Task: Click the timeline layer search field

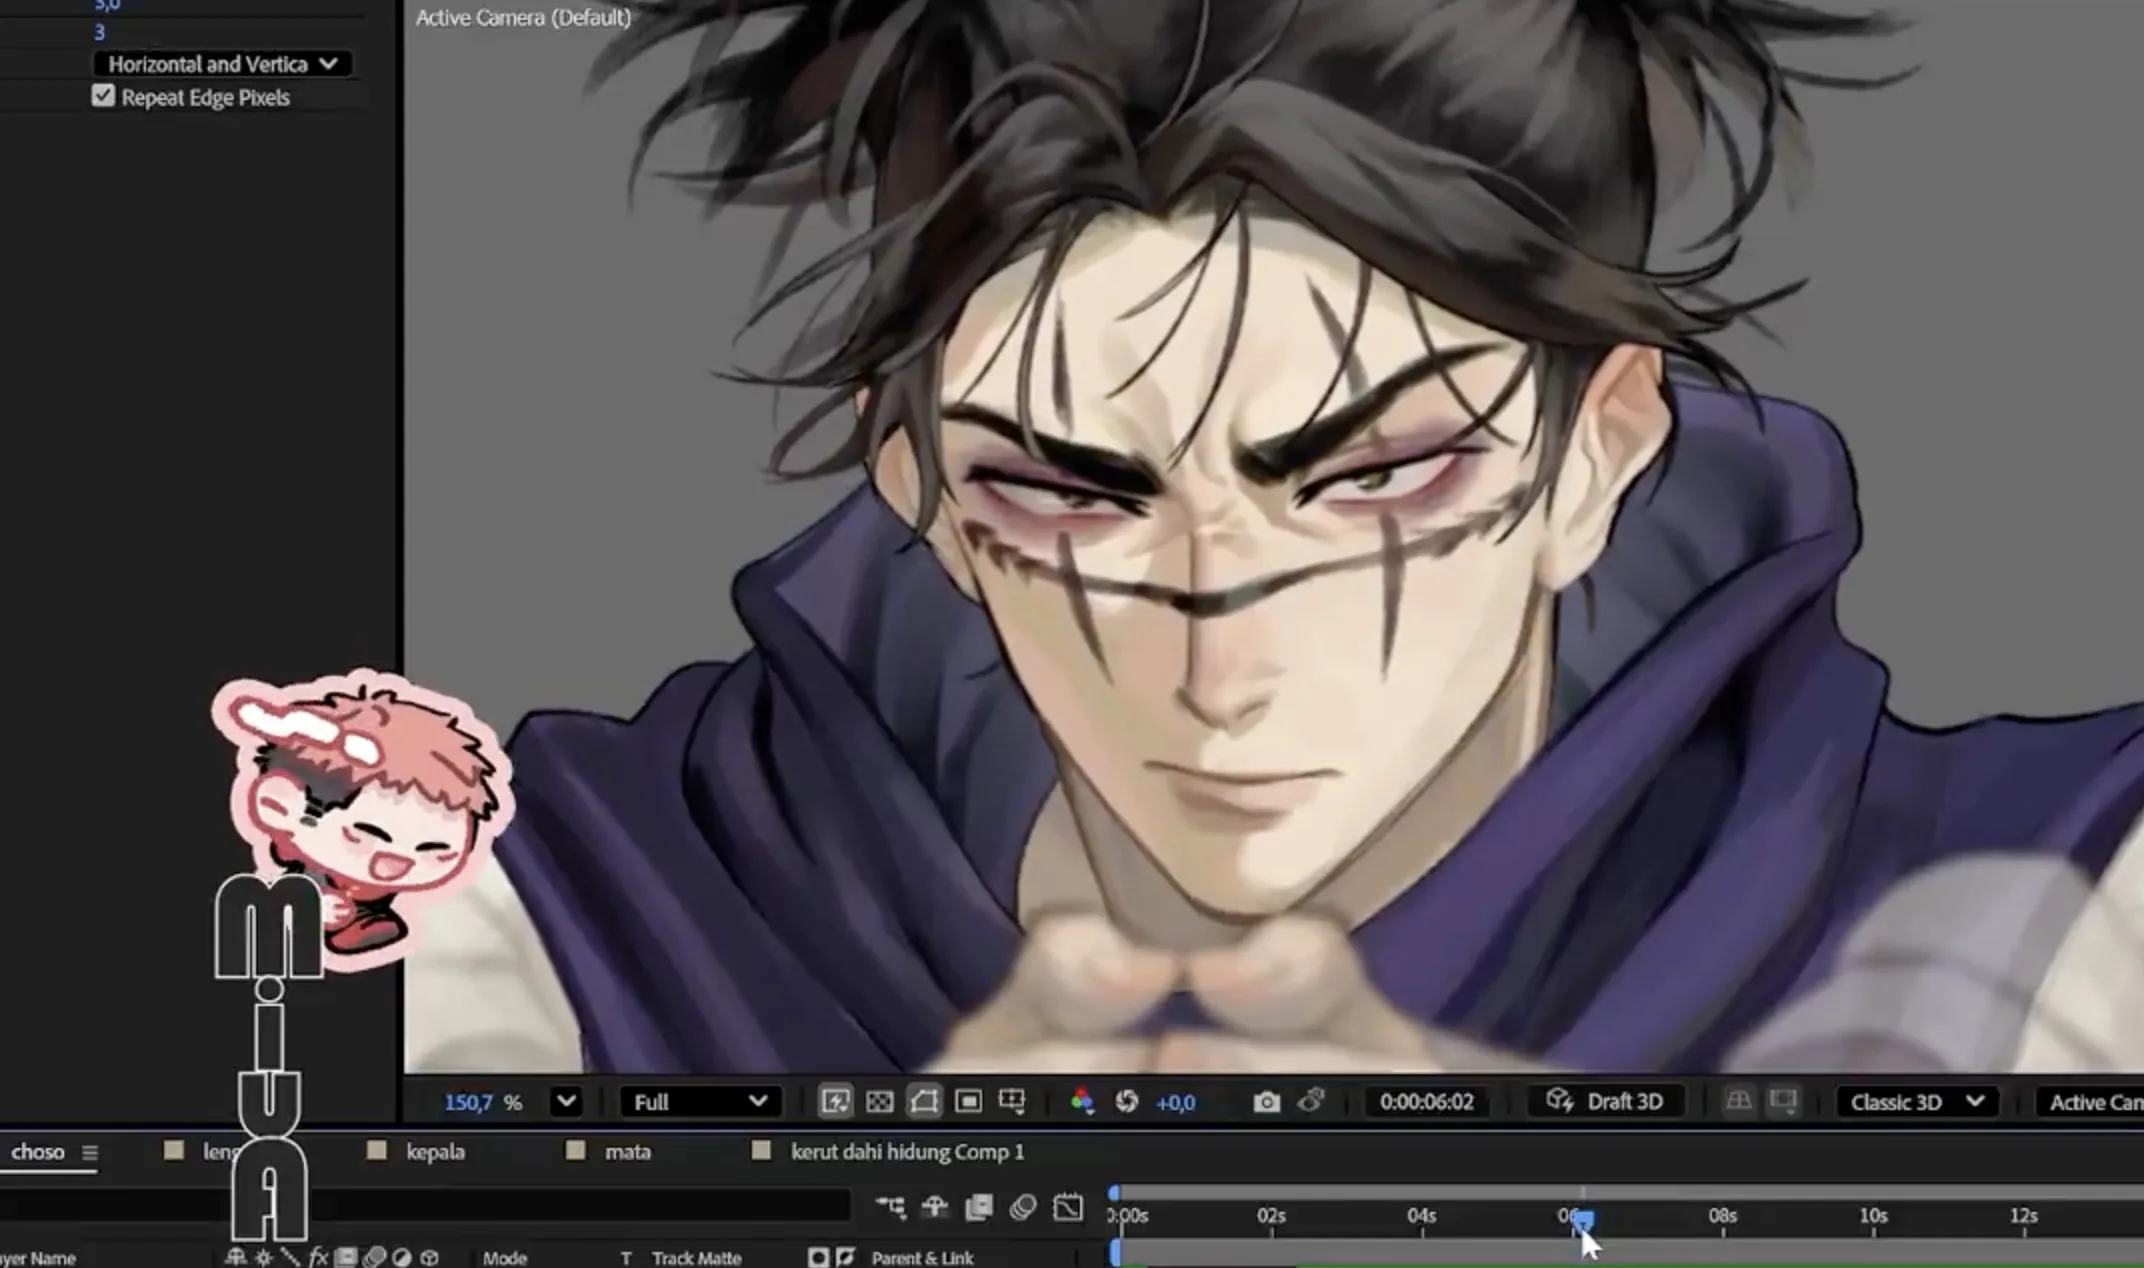Action: pos(425,1206)
